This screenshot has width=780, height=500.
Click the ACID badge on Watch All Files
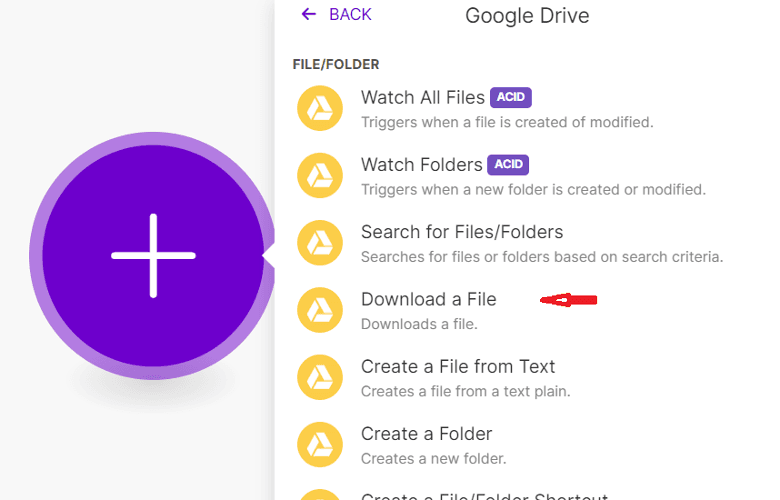point(510,97)
